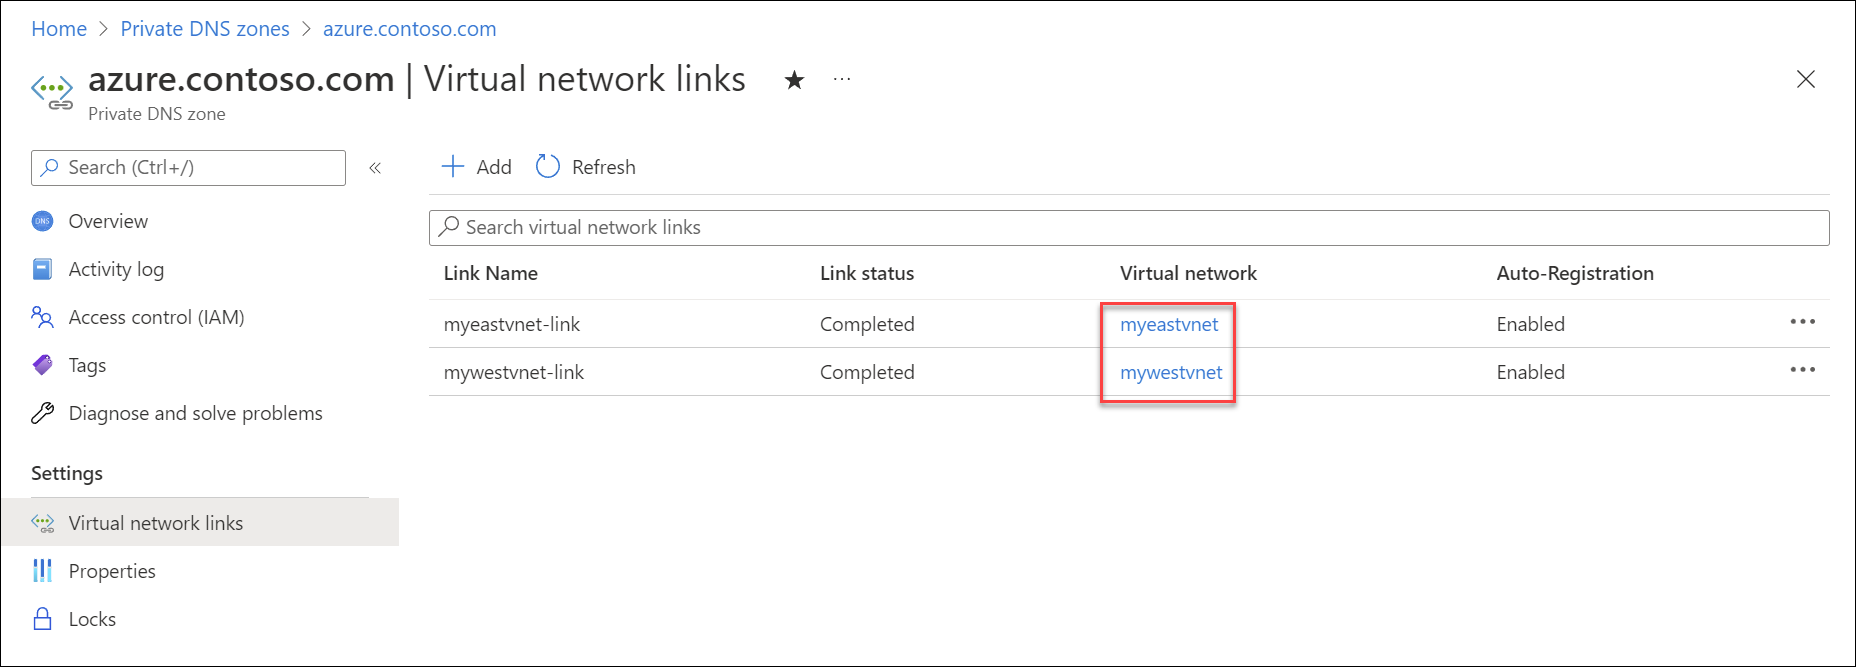Navigate to Private DNS zones breadcrumb

(205, 28)
